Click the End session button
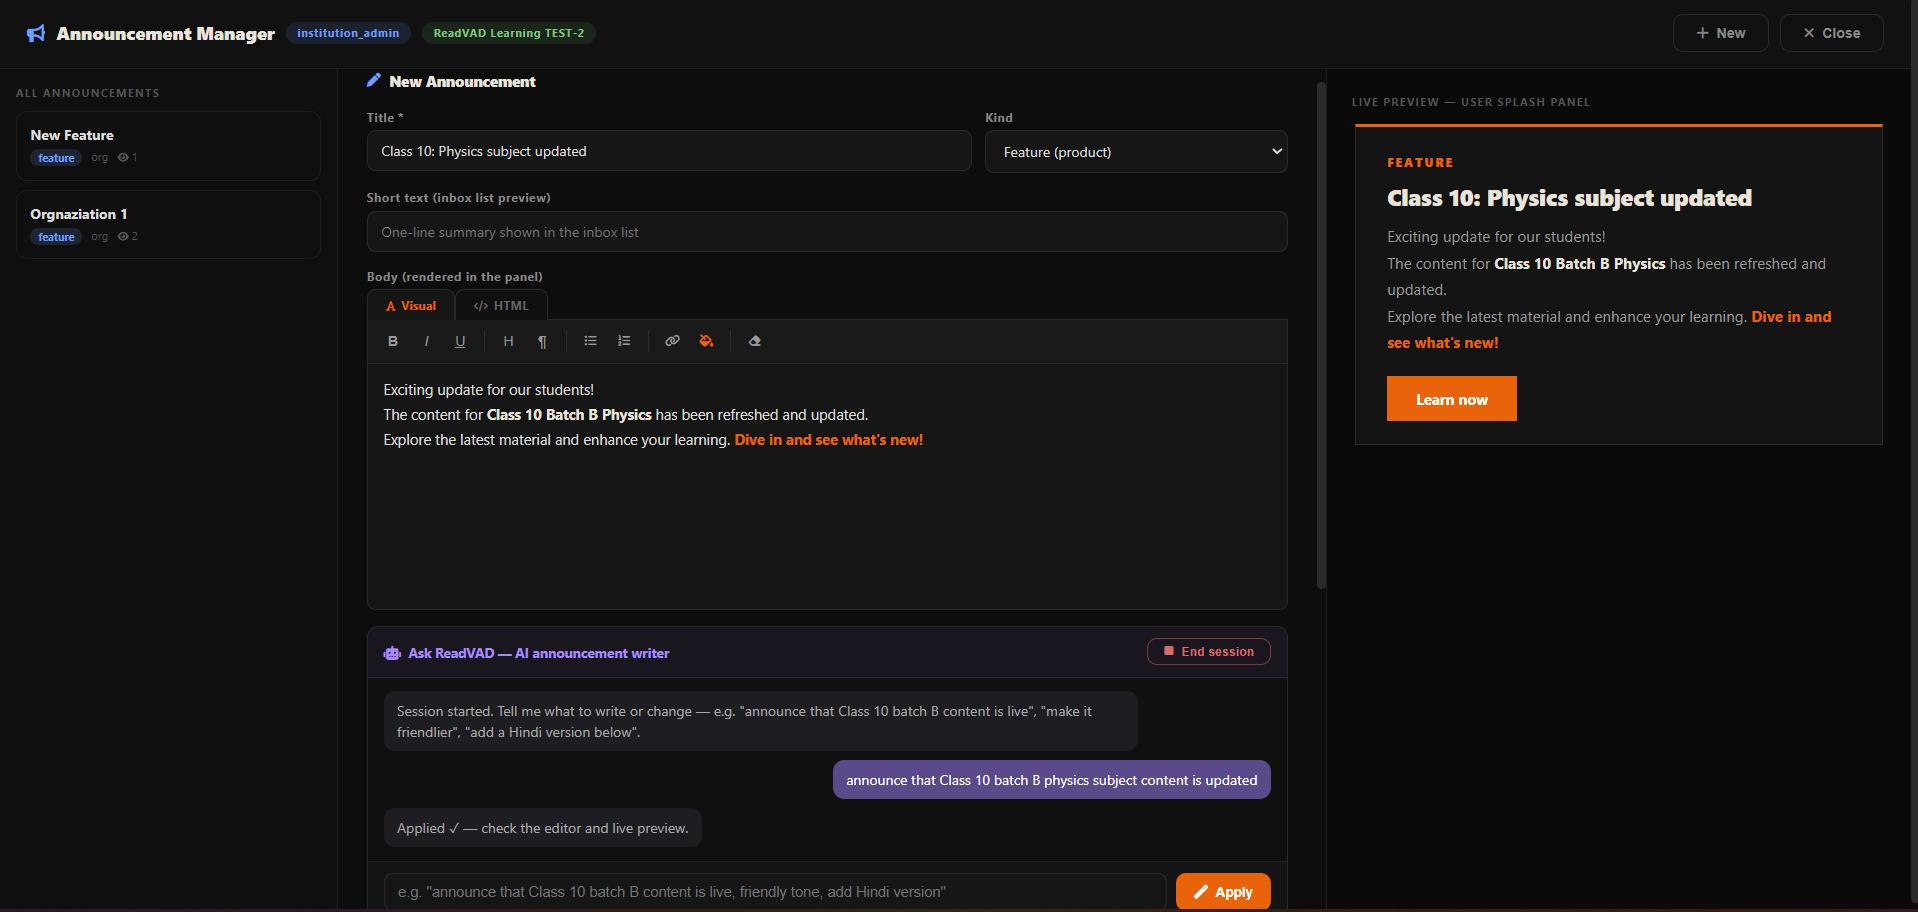 click(1208, 652)
